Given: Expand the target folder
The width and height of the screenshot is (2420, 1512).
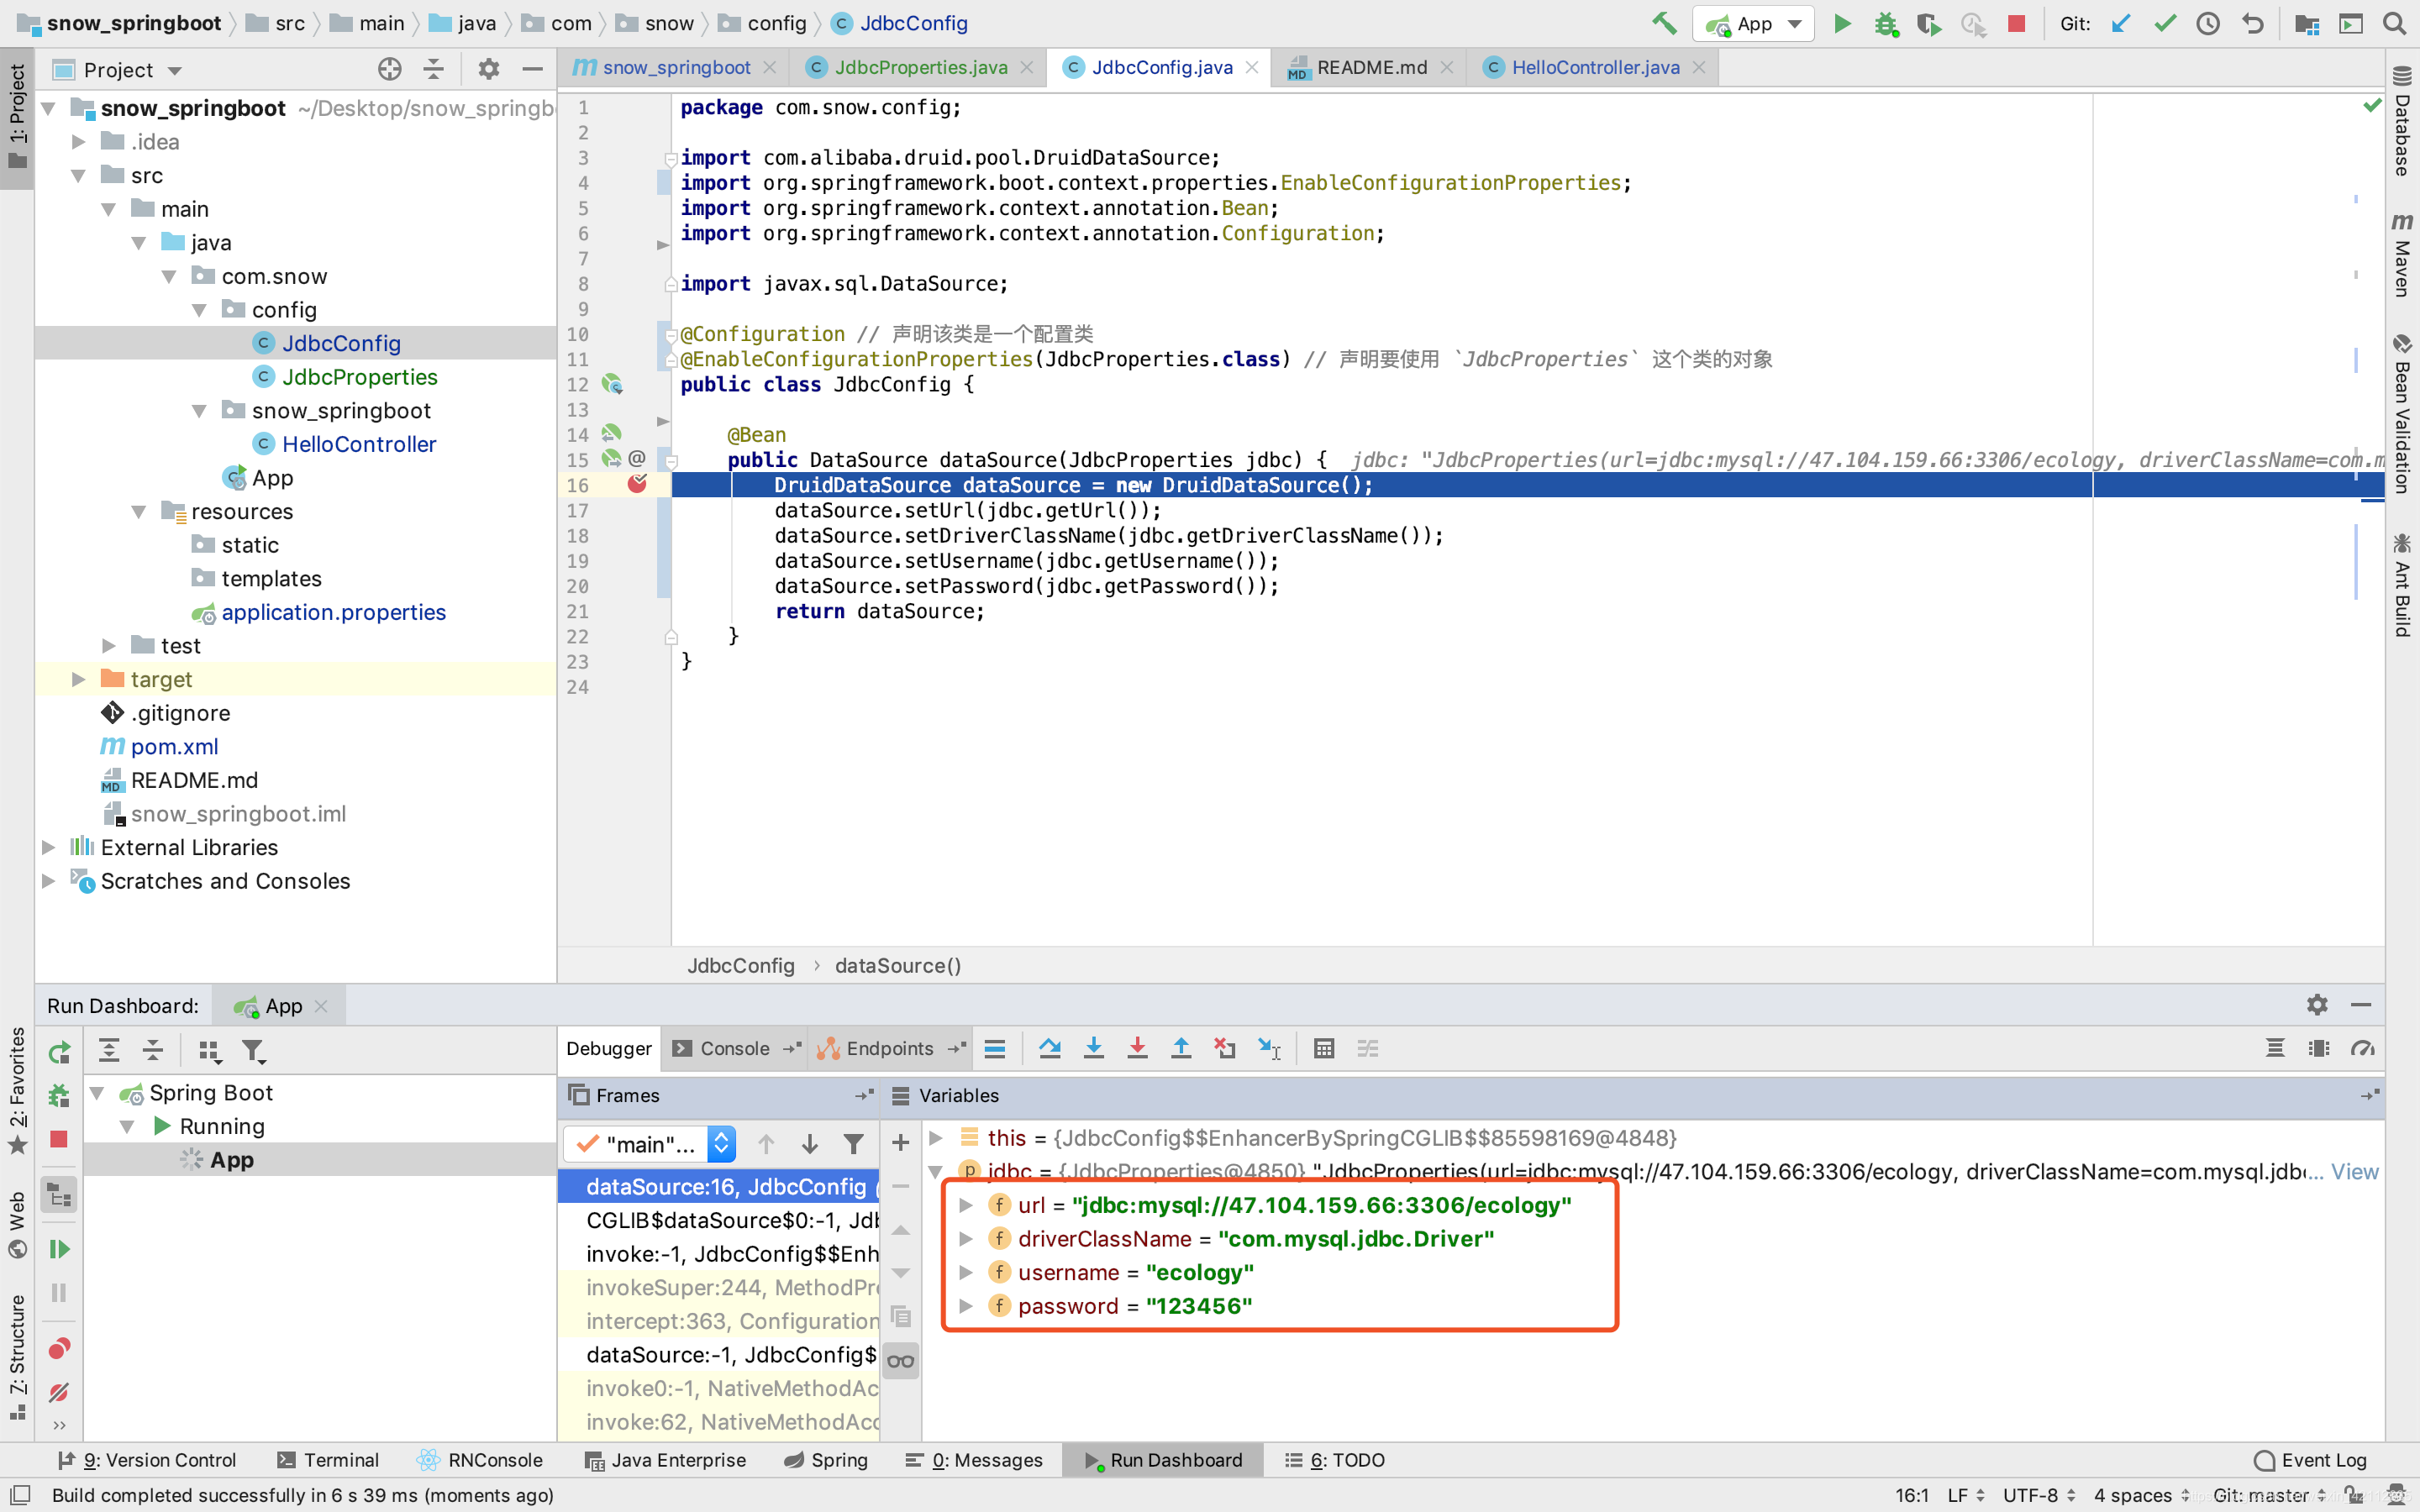Looking at the screenshot, I should pyautogui.click(x=78, y=679).
